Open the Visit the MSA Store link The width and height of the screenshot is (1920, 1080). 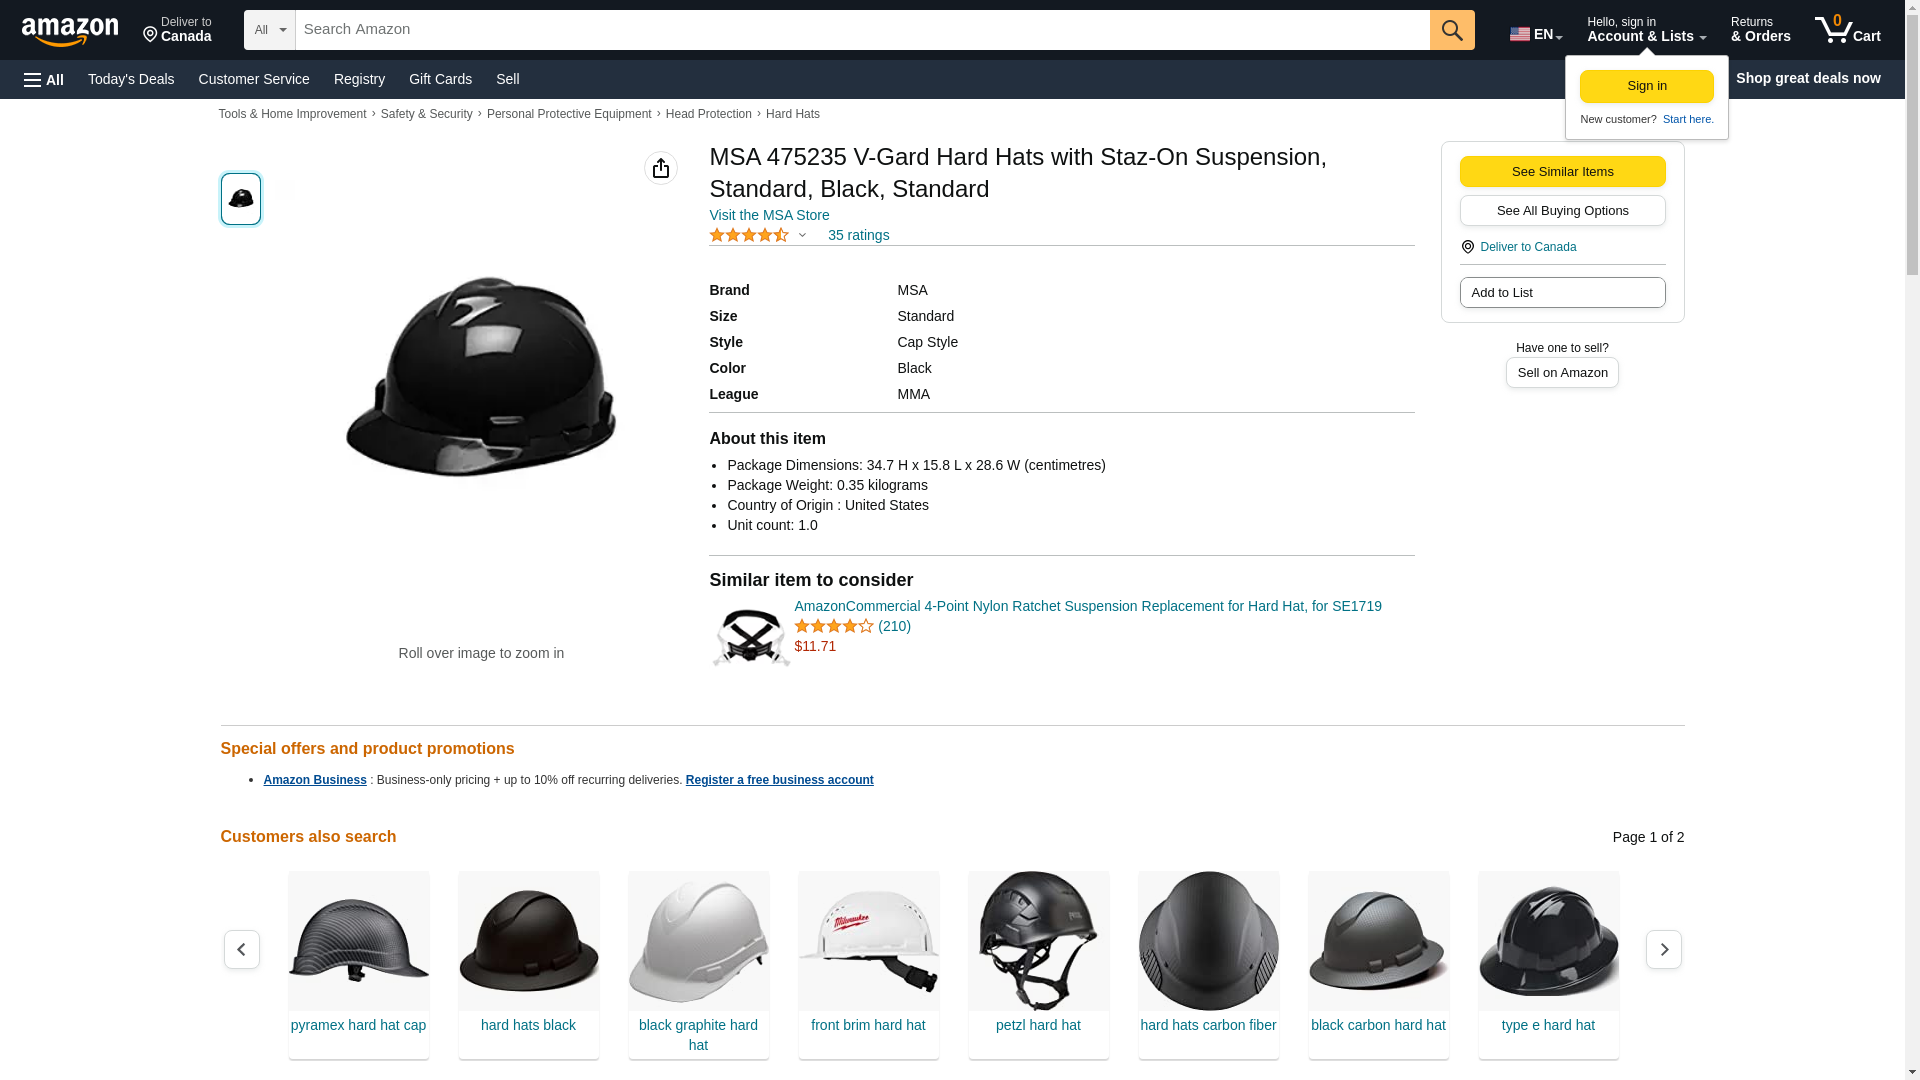click(769, 215)
